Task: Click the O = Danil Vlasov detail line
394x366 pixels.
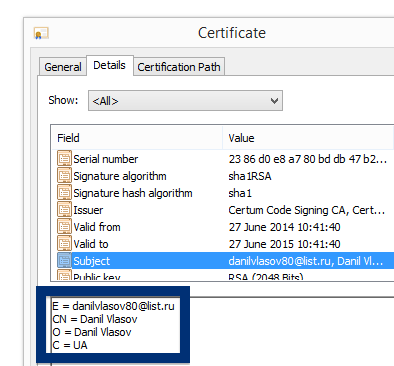Action: point(92,332)
